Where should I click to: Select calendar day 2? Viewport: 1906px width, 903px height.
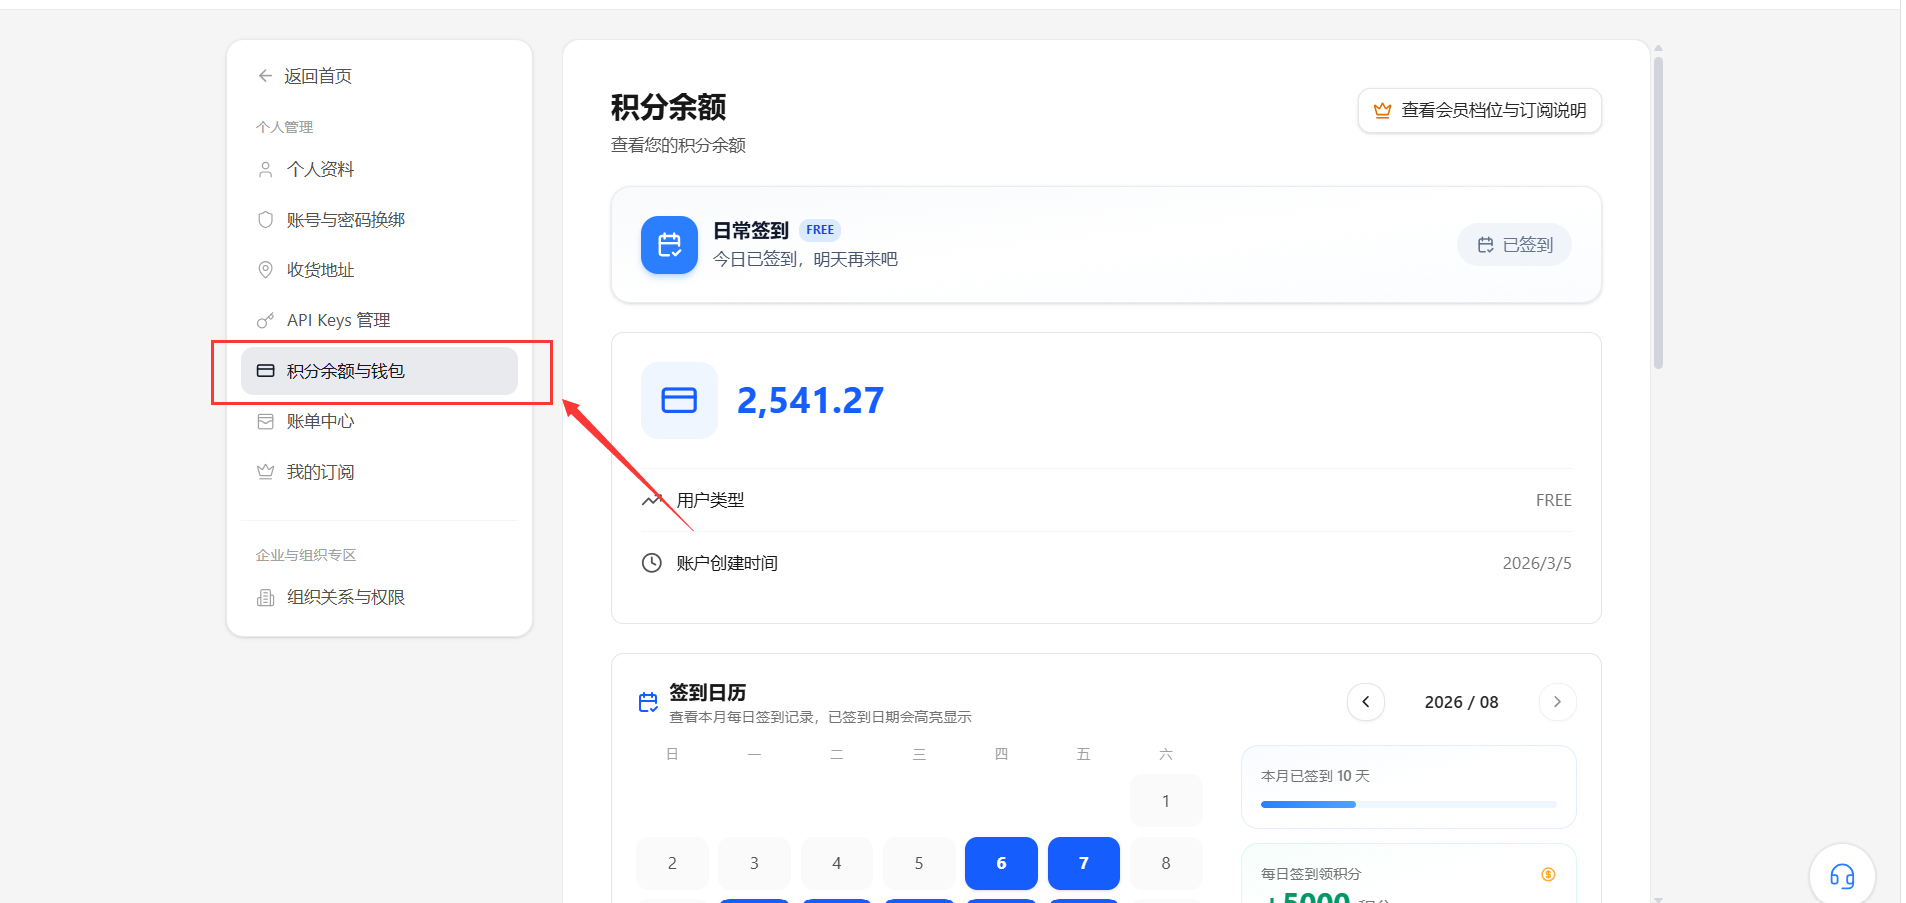[x=672, y=863]
